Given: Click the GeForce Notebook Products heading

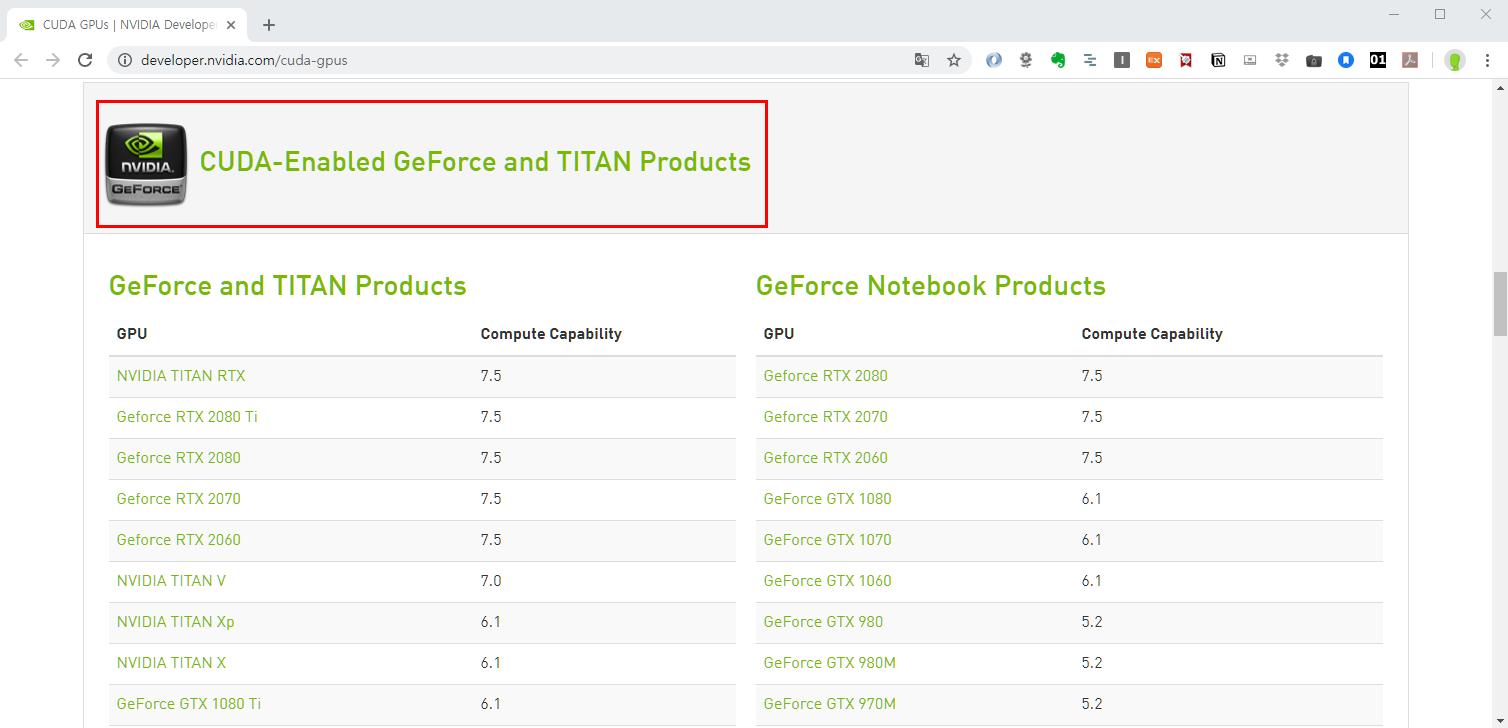Looking at the screenshot, I should tap(930, 286).
